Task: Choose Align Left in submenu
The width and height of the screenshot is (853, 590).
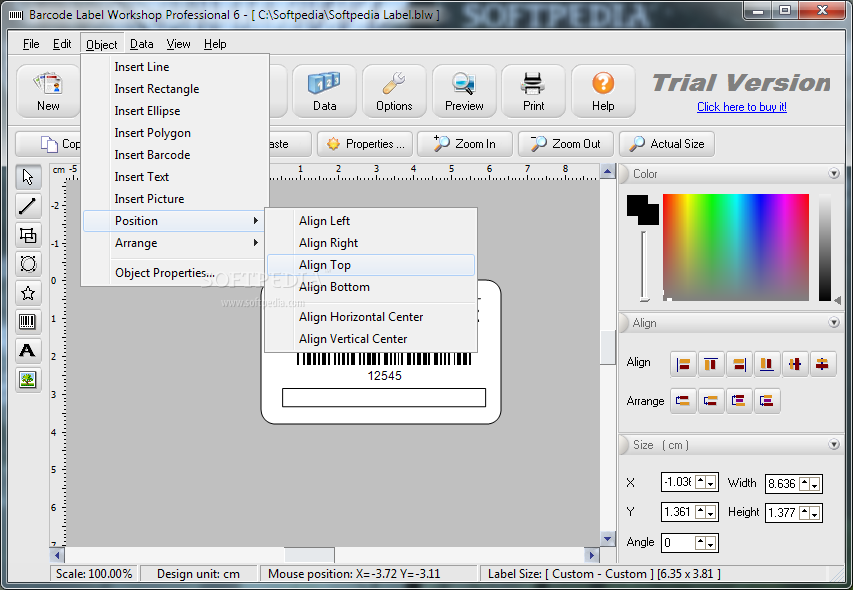Action: (x=371, y=221)
